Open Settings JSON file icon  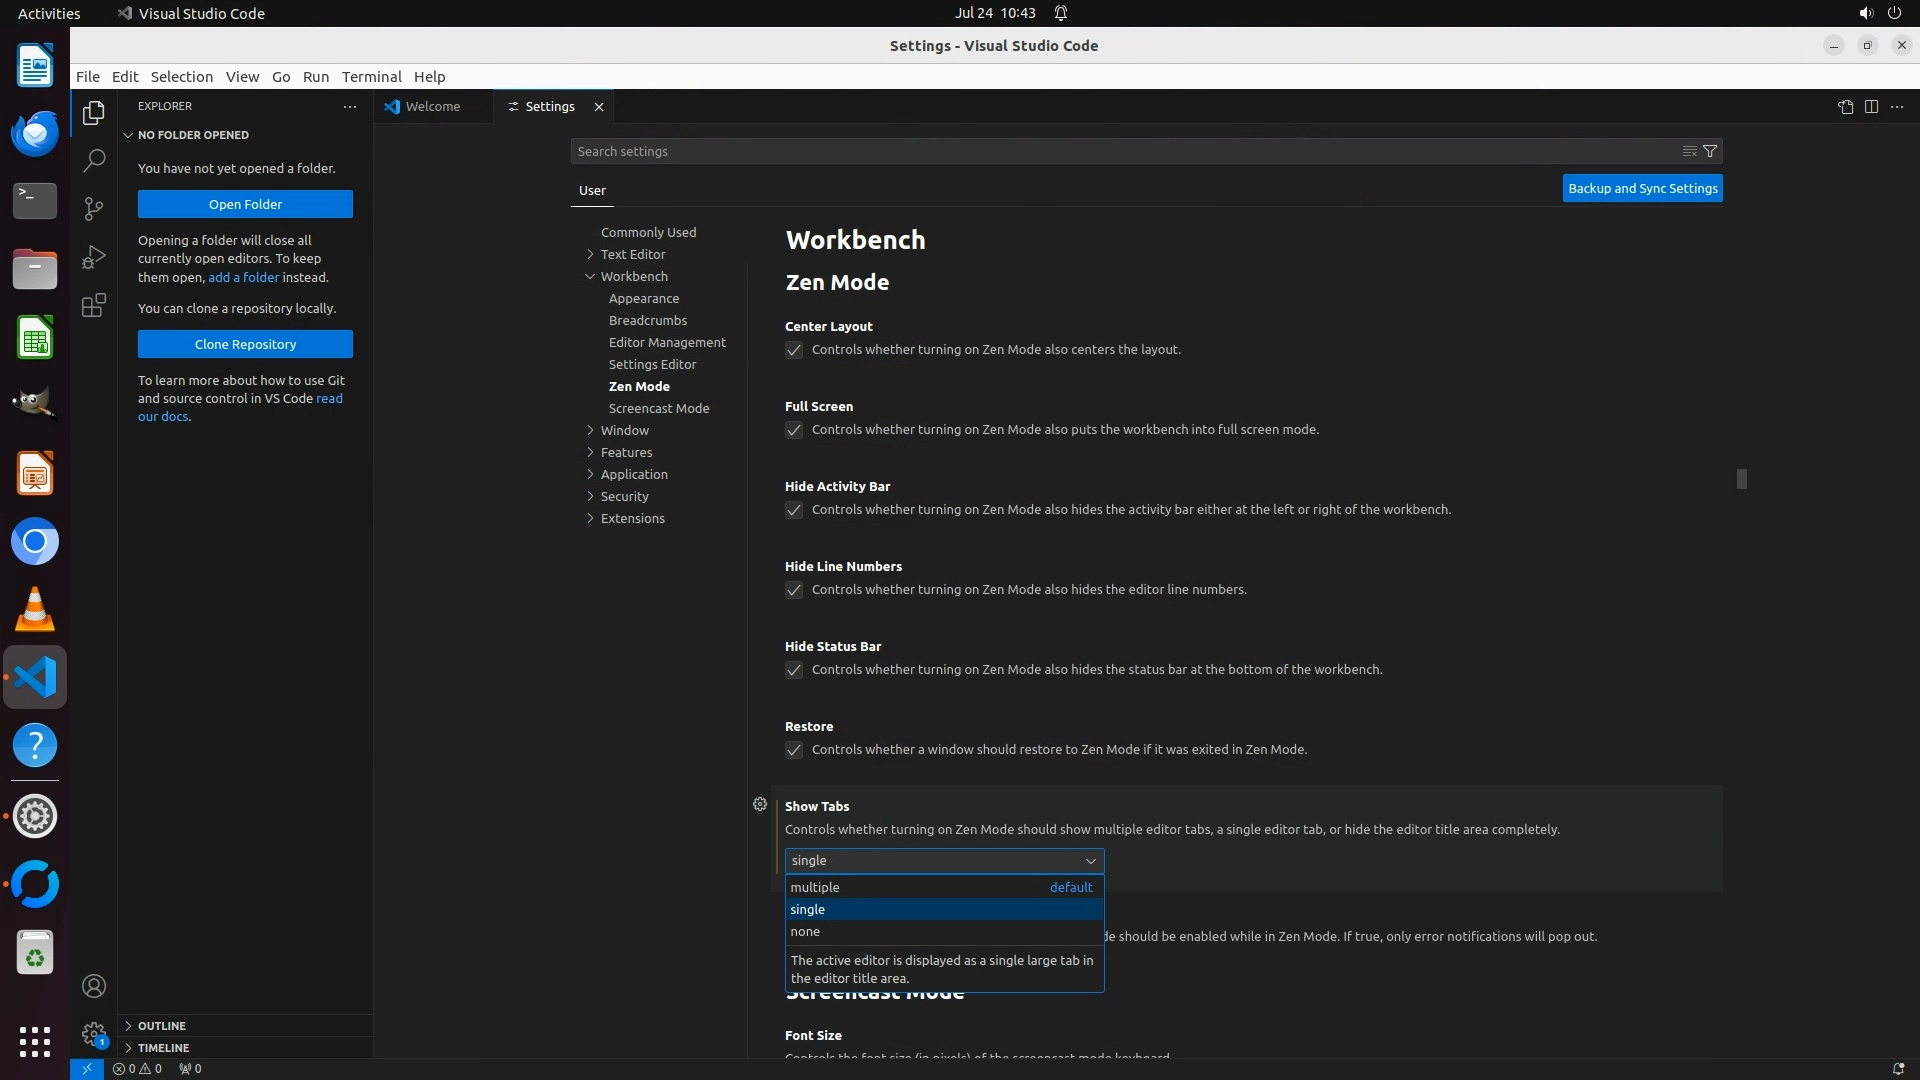1845,107
